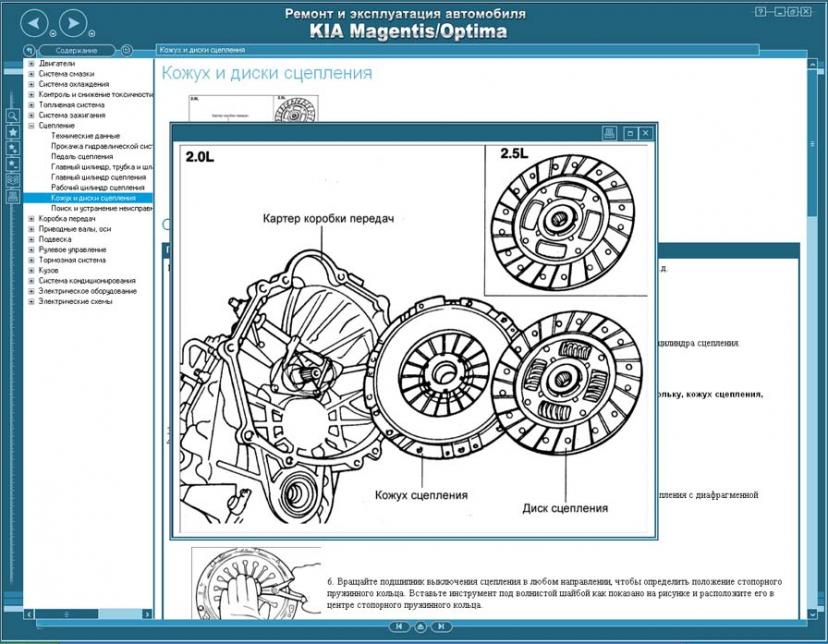828x644 pixels.
Task: Click the print icon in left sidebar
Action: [x=13, y=196]
